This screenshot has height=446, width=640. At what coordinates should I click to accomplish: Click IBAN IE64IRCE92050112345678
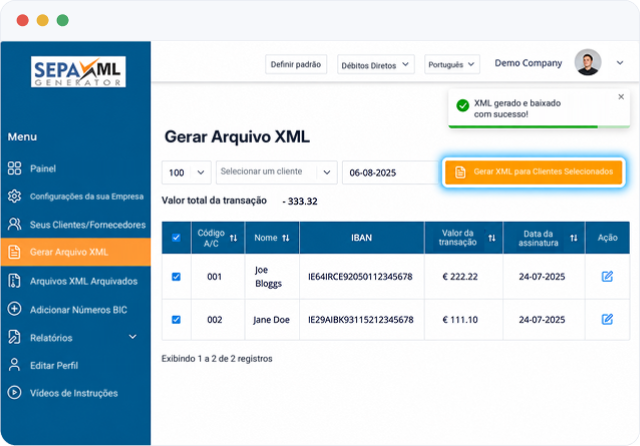click(x=360, y=277)
